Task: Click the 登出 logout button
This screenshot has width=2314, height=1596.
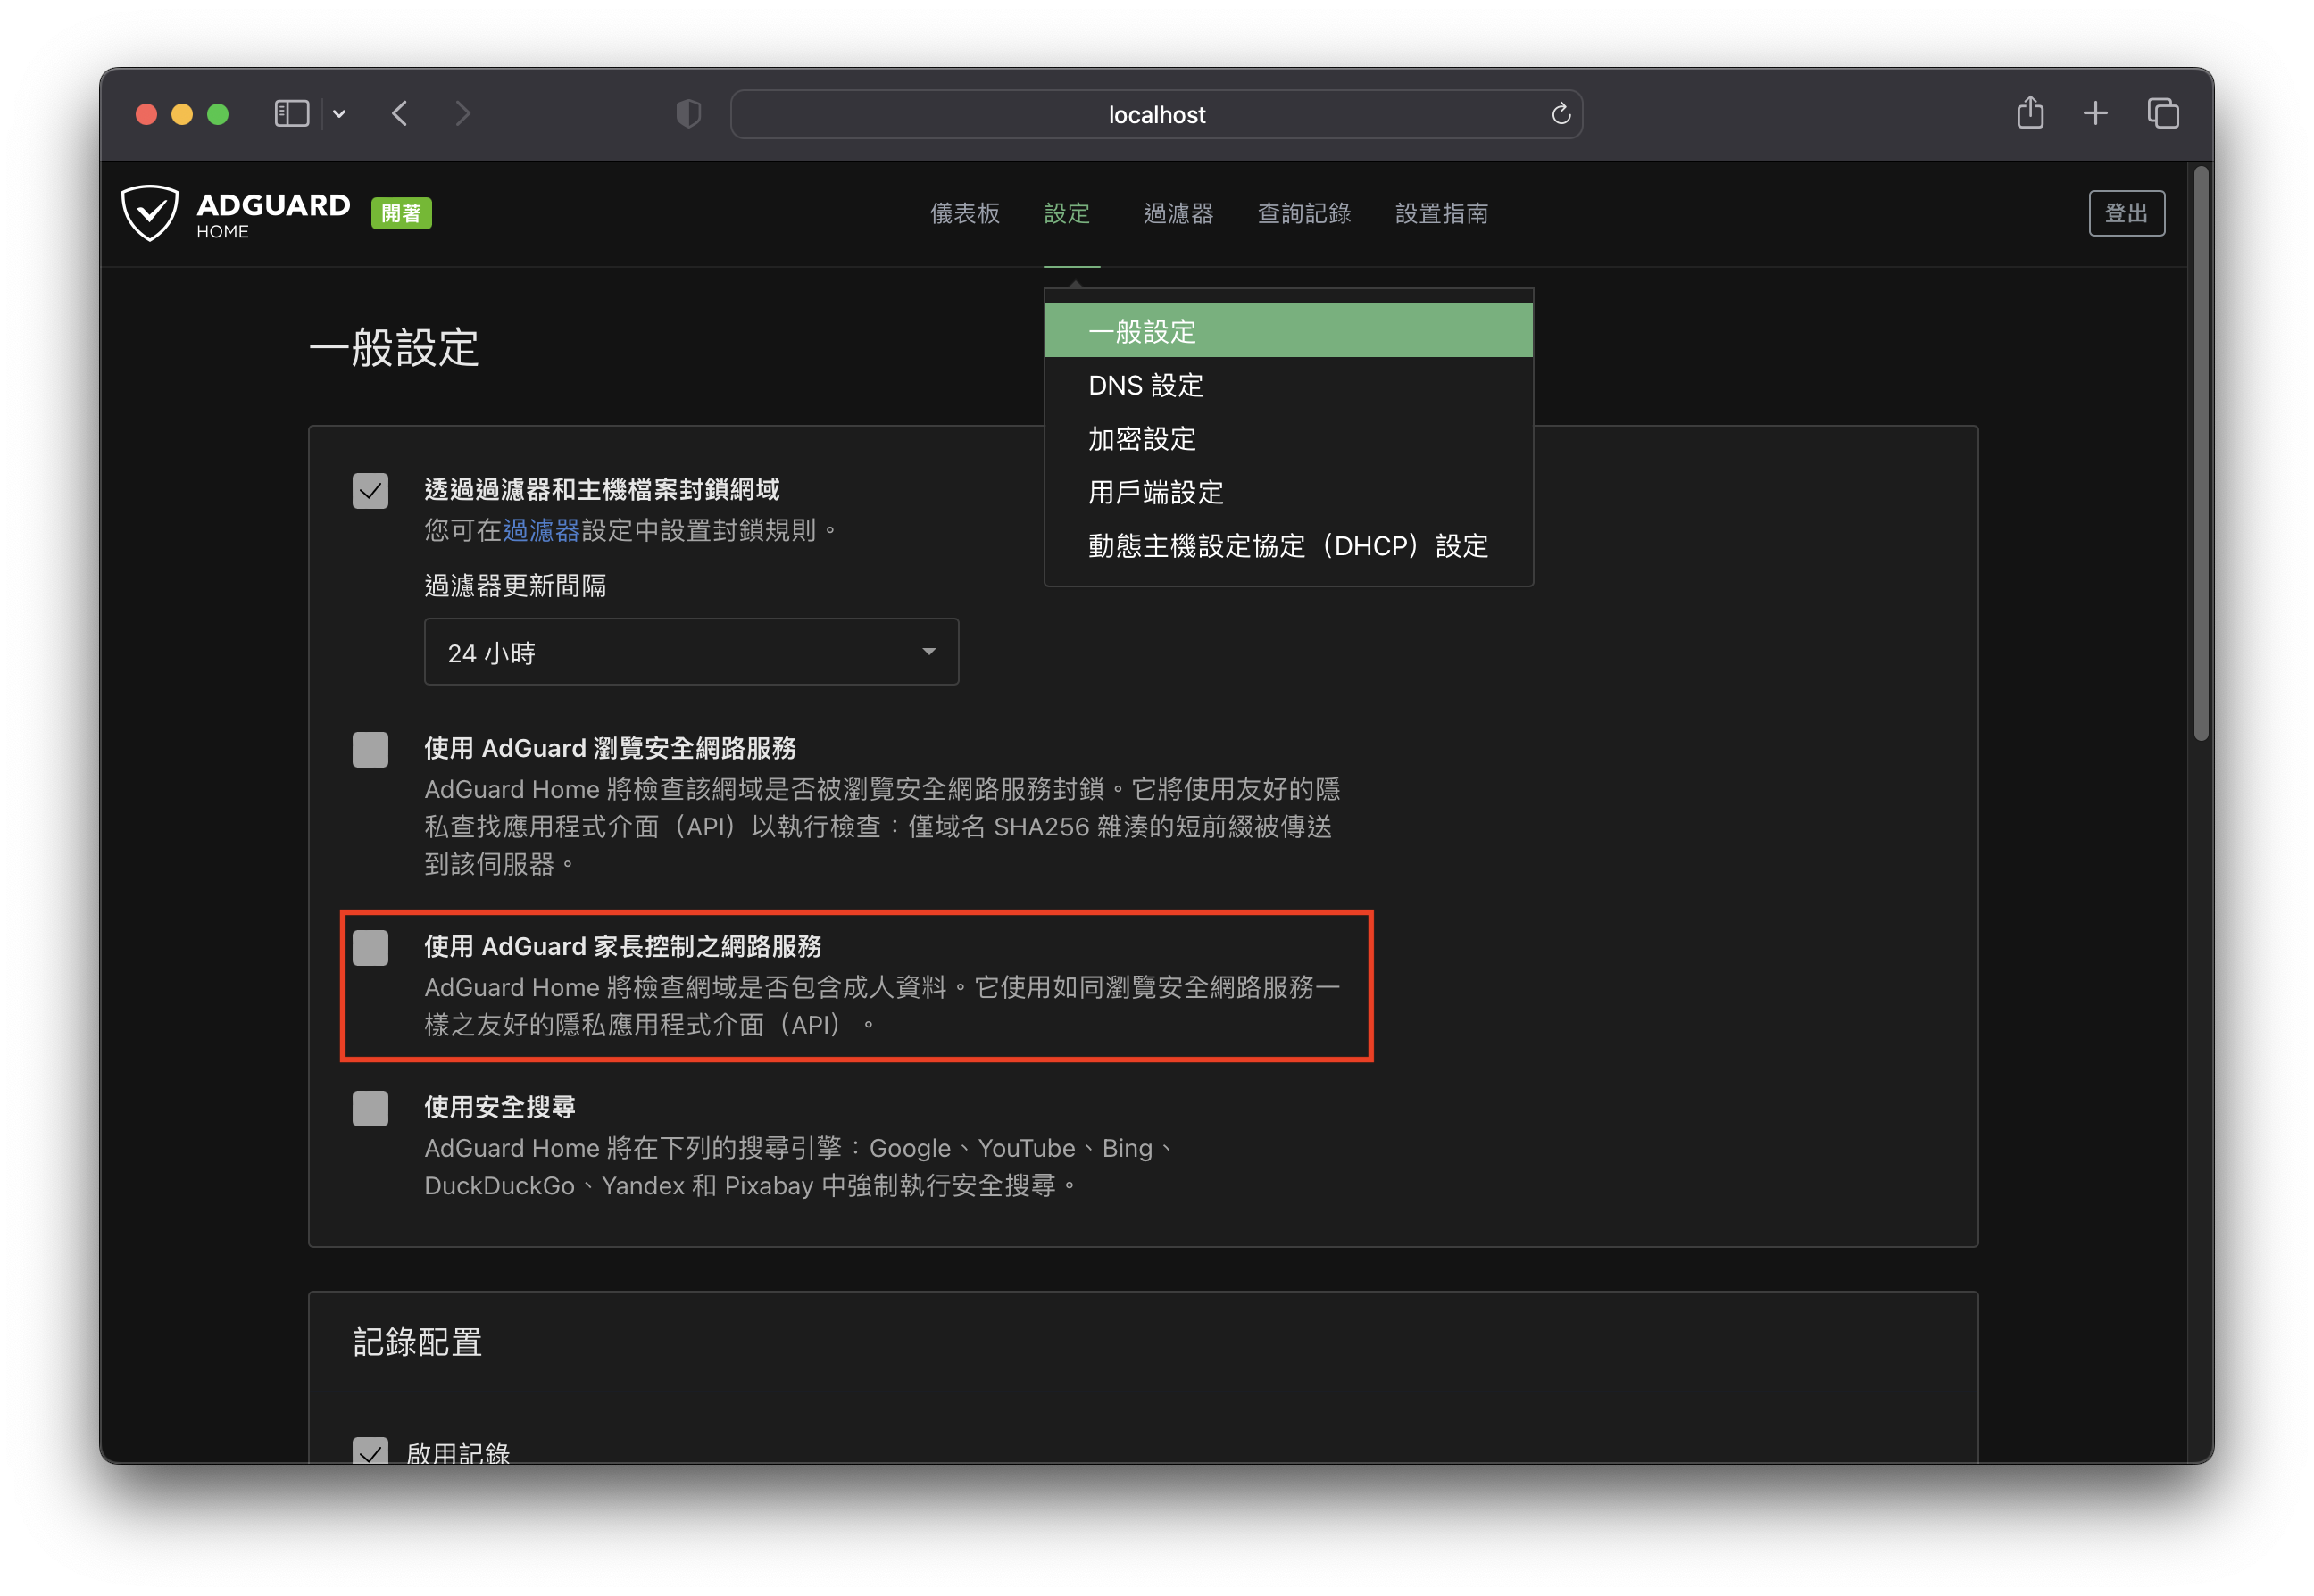Action: (2126, 213)
